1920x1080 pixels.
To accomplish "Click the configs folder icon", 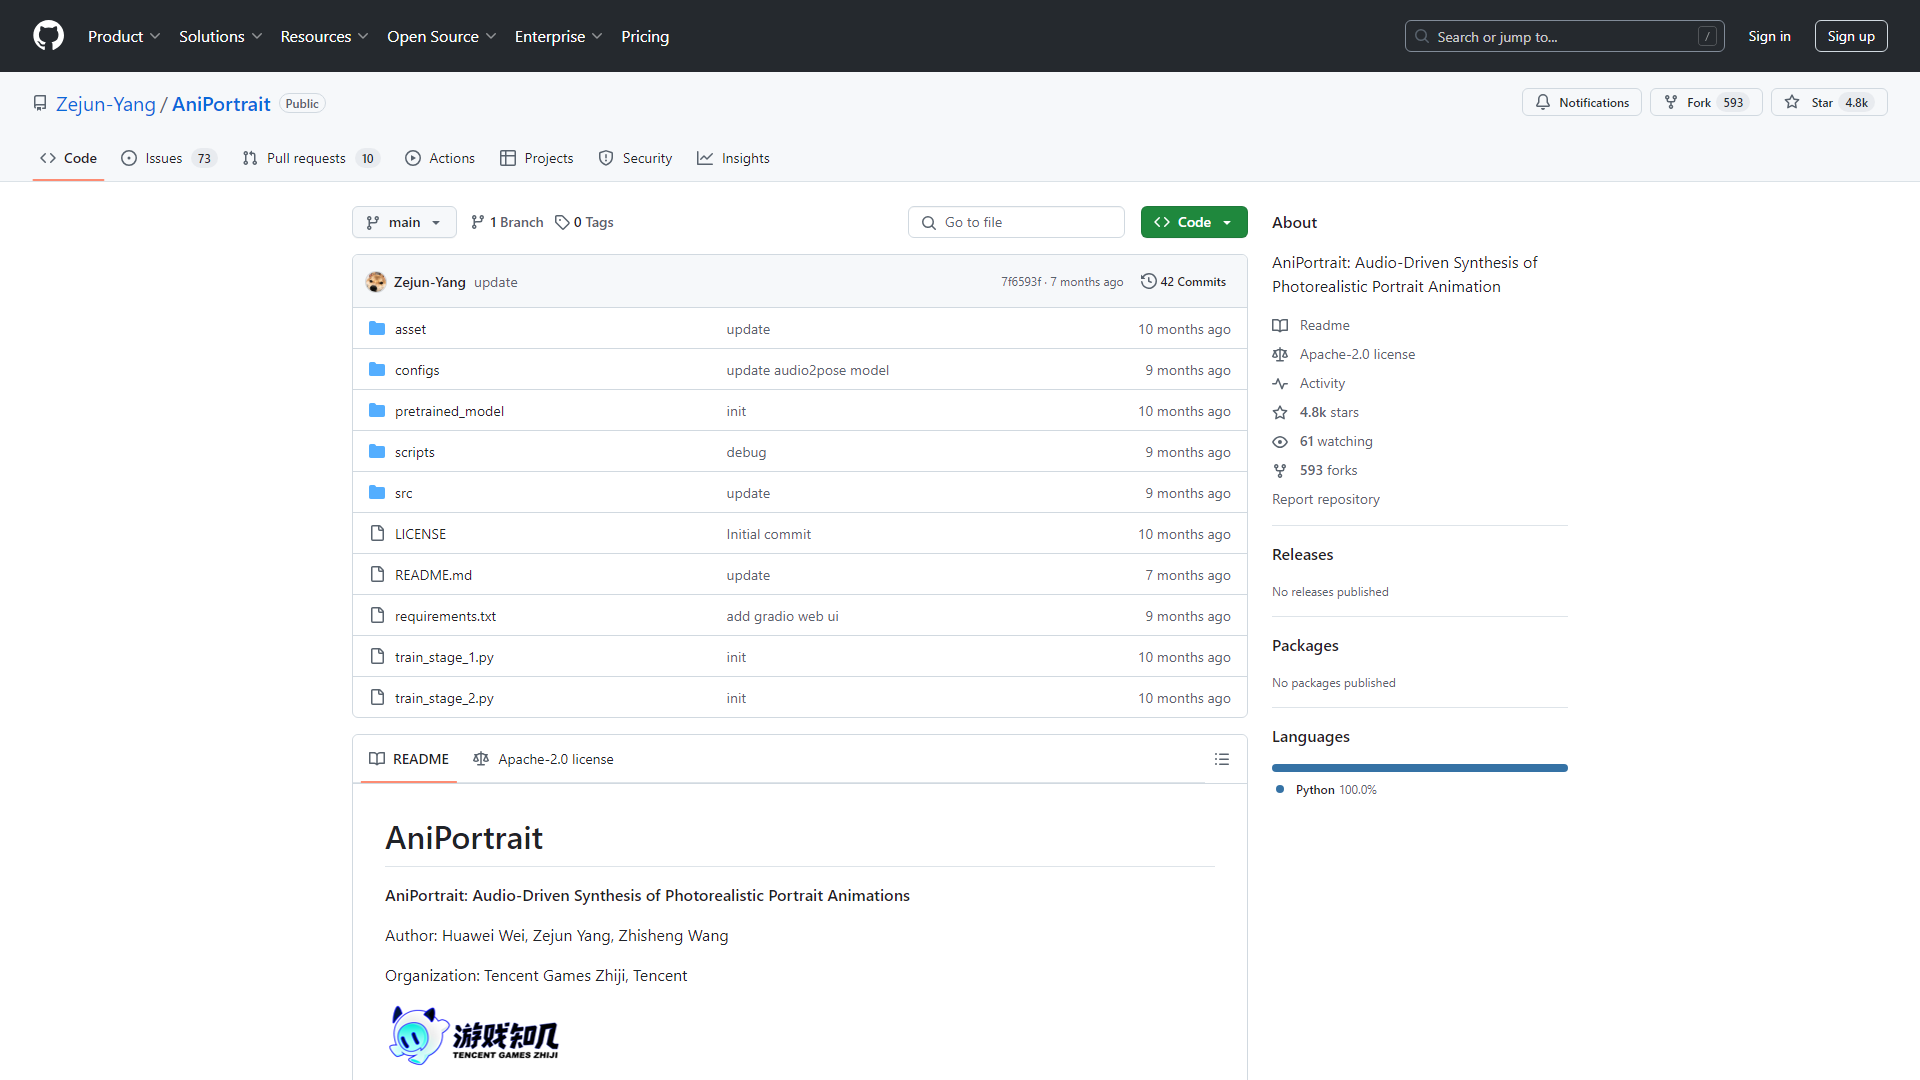I will click(x=377, y=370).
